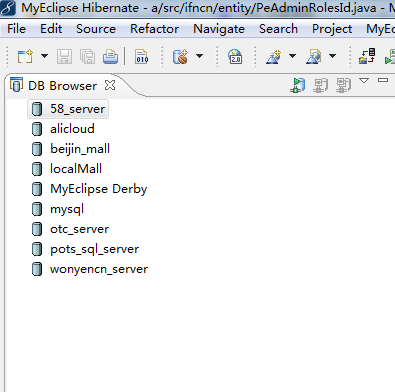The height and width of the screenshot is (392, 395).
Task: Open the Refactor menu
Action: [x=154, y=29]
